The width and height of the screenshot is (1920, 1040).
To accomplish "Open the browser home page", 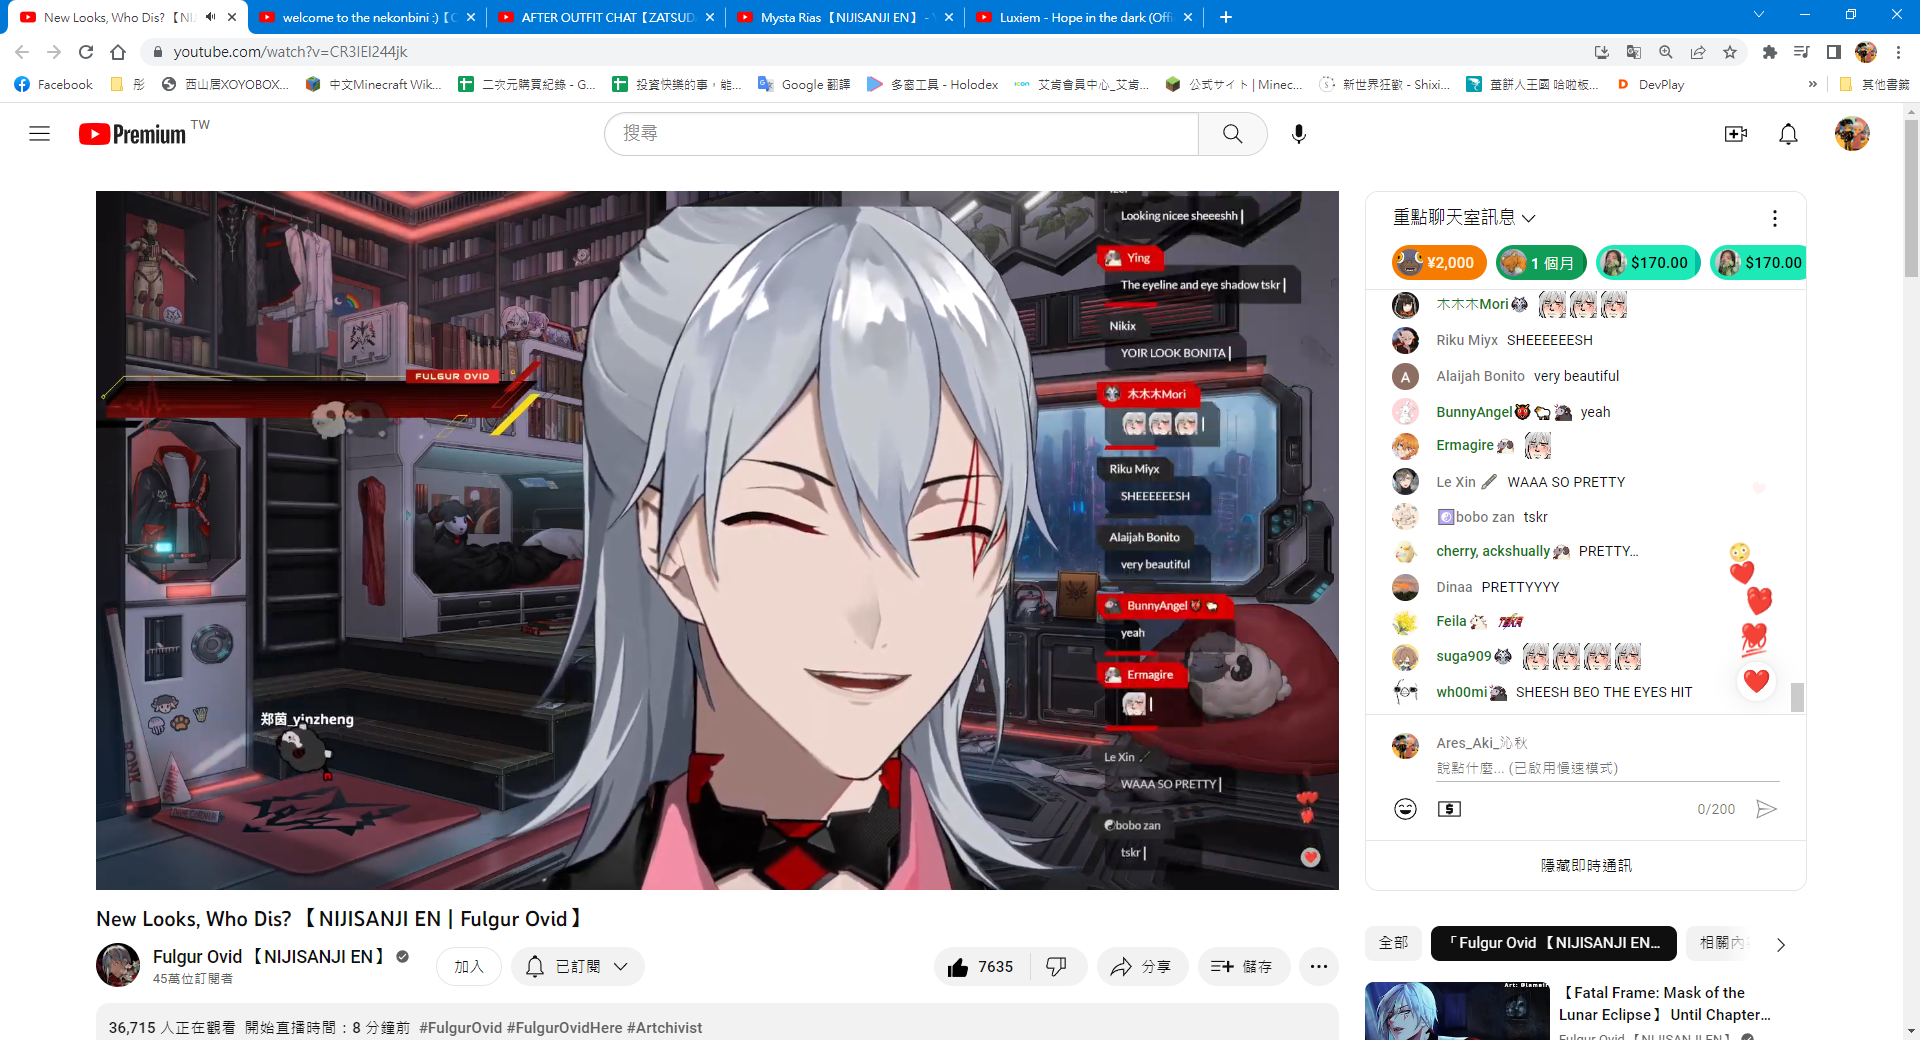I will point(118,52).
